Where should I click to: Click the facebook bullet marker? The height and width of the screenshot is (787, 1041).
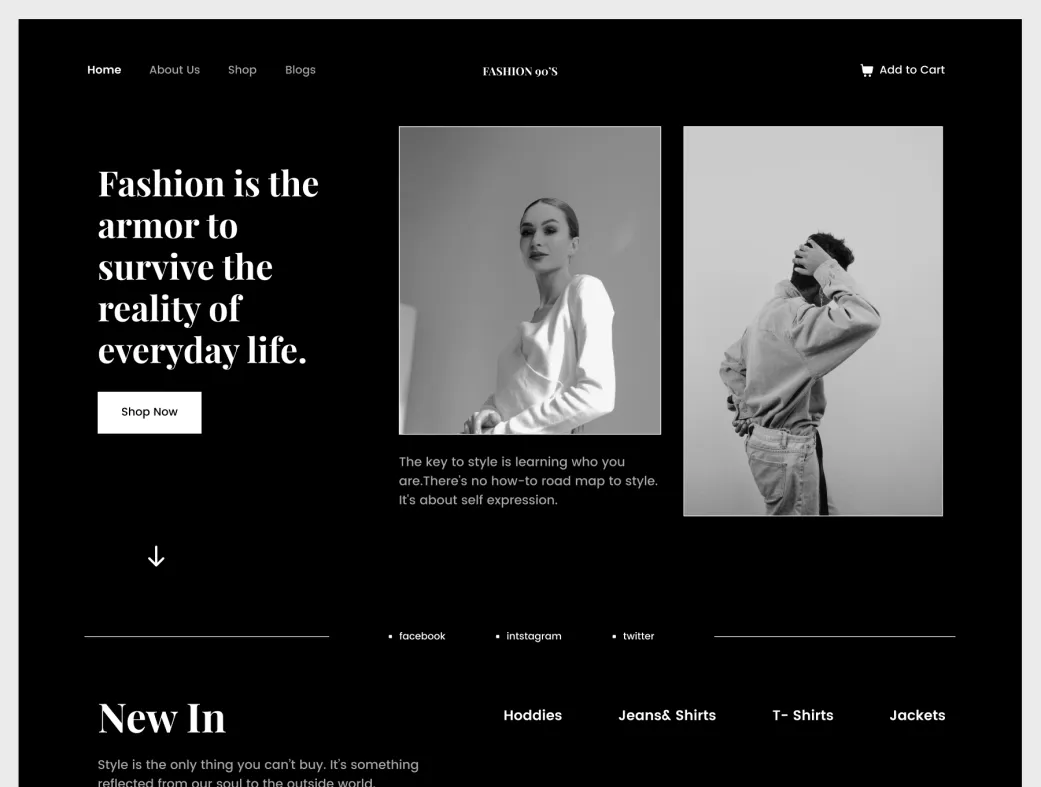coord(390,636)
